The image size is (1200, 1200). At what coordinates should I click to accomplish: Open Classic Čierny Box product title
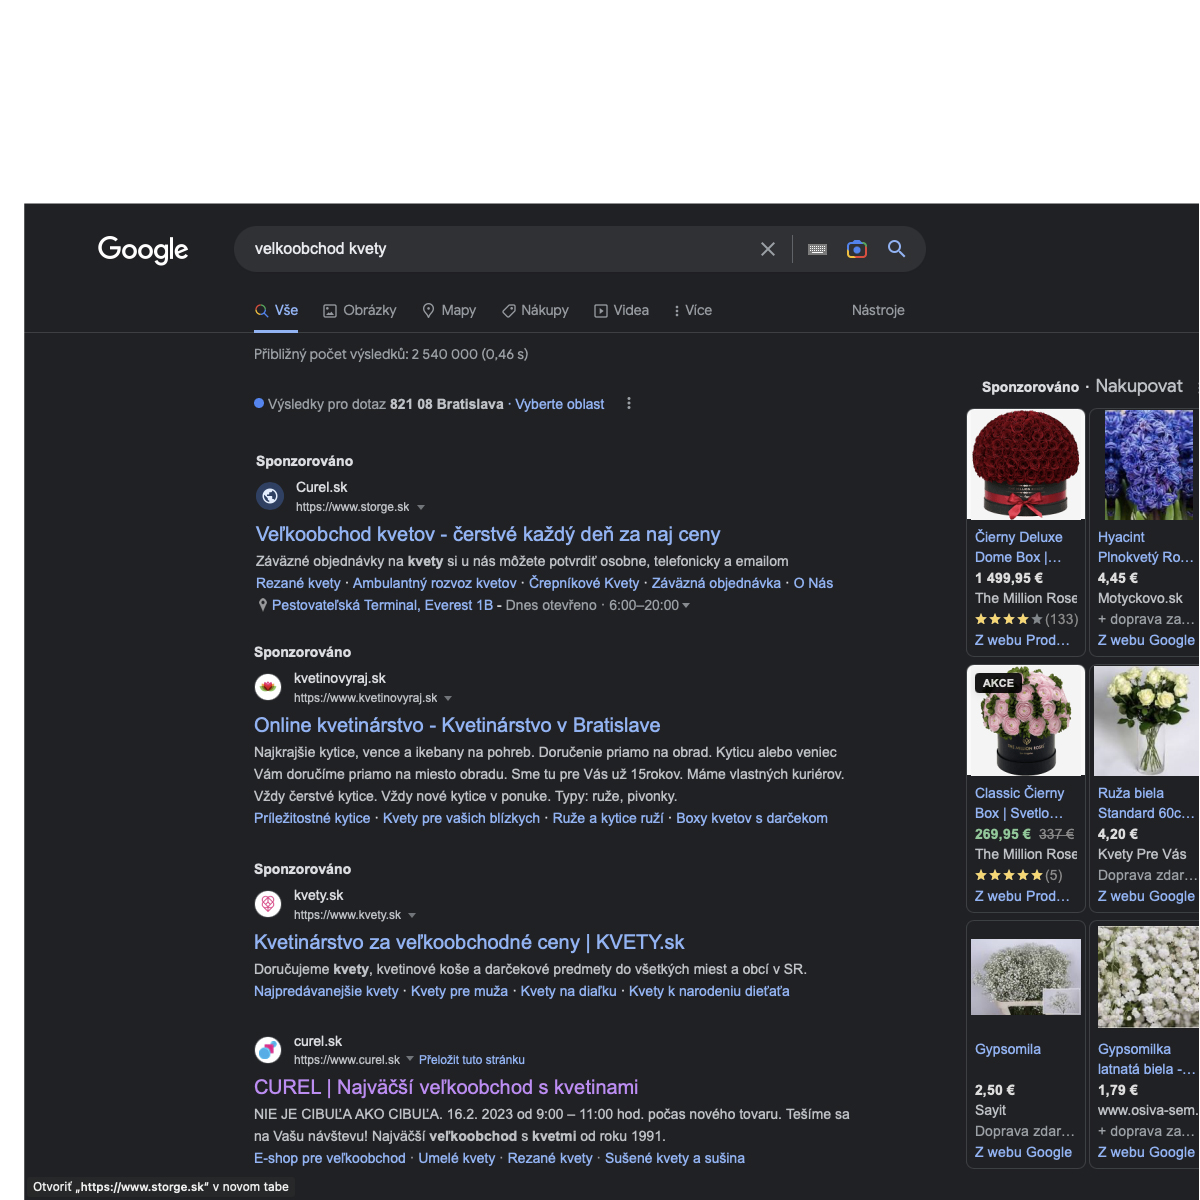1020,803
